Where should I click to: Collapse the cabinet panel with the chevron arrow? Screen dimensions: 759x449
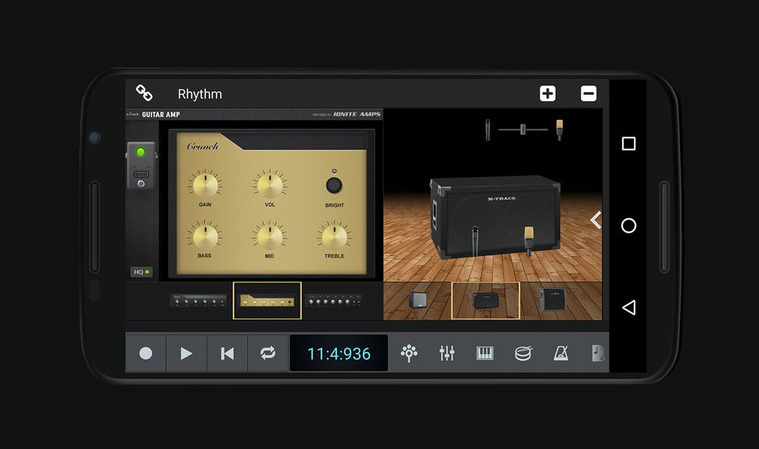pos(595,220)
